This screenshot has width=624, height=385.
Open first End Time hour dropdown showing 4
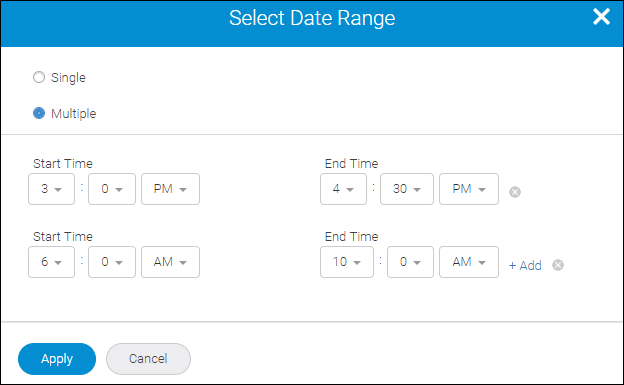coord(343,189)
